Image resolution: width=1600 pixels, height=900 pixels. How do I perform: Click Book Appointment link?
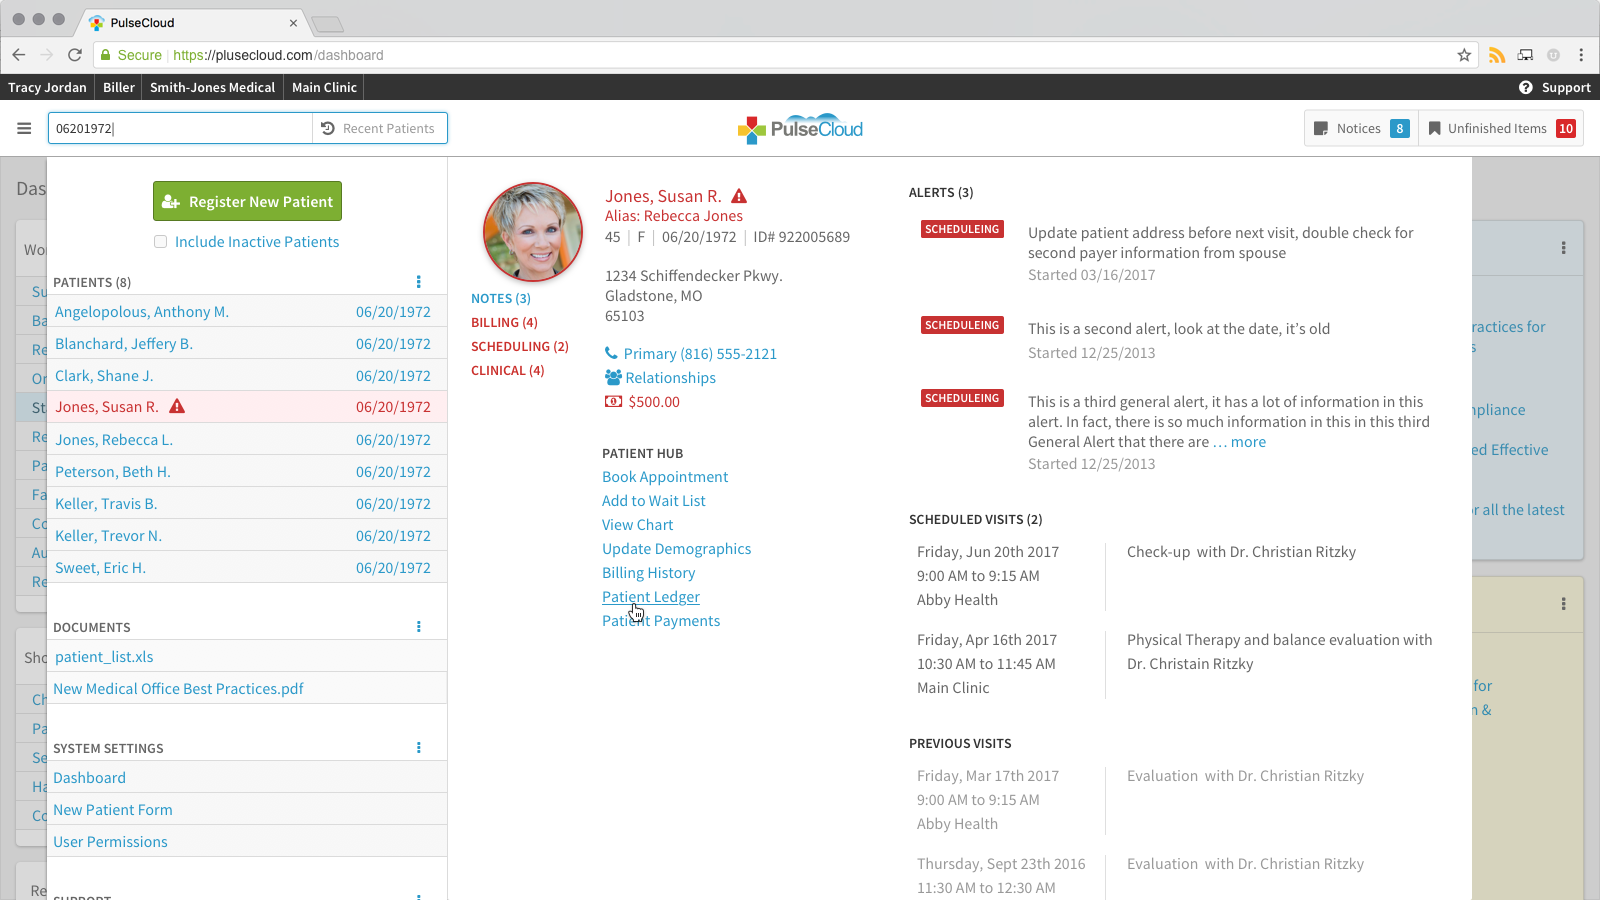[x=665, y=477]
